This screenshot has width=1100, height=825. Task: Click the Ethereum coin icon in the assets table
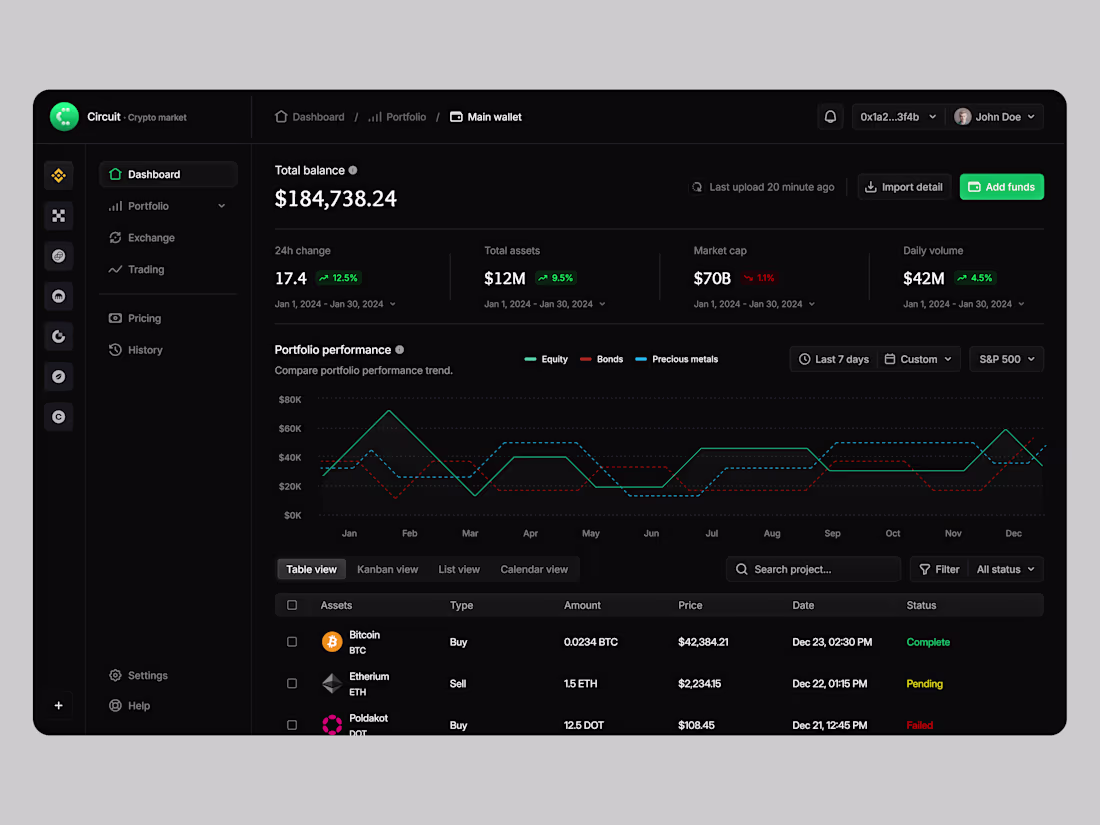tap(332, 683)
